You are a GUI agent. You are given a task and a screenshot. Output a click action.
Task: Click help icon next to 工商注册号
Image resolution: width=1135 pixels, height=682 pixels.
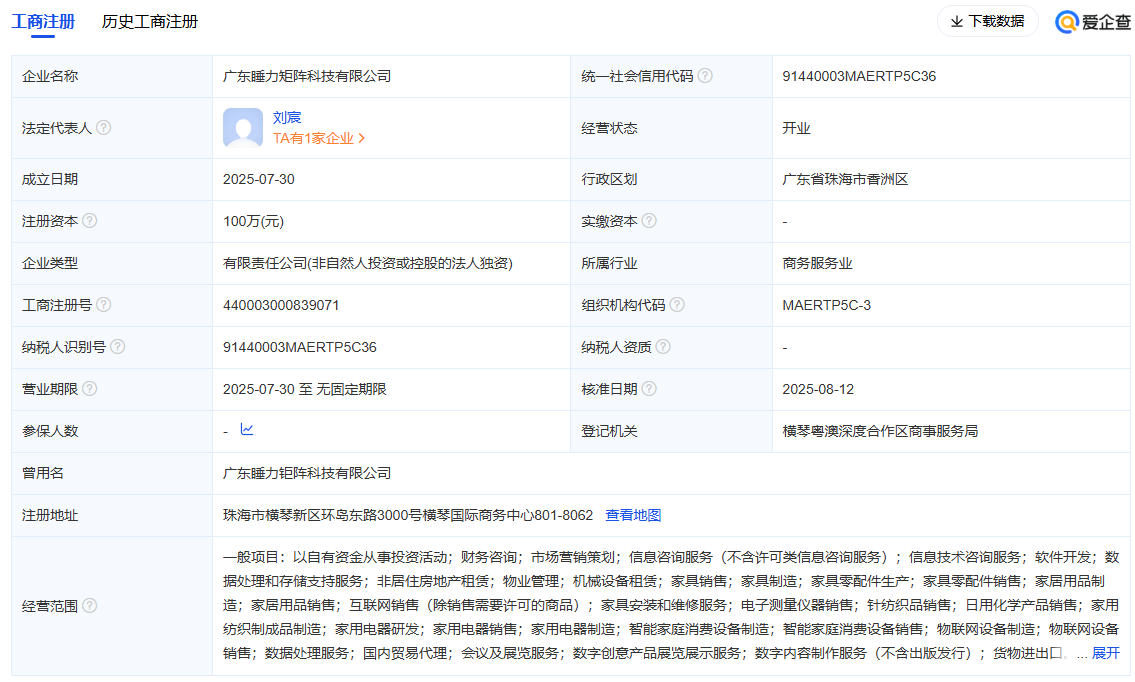click(104, 305)
